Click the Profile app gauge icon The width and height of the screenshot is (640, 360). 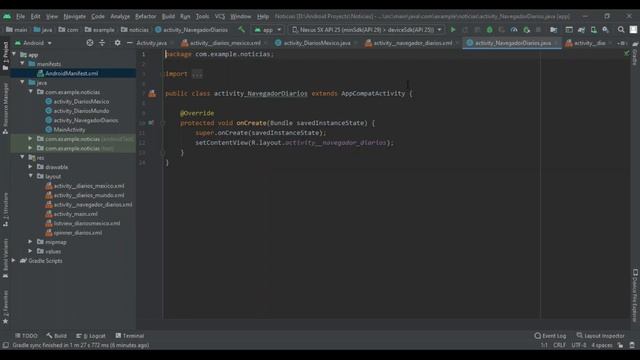coord(514,30)
